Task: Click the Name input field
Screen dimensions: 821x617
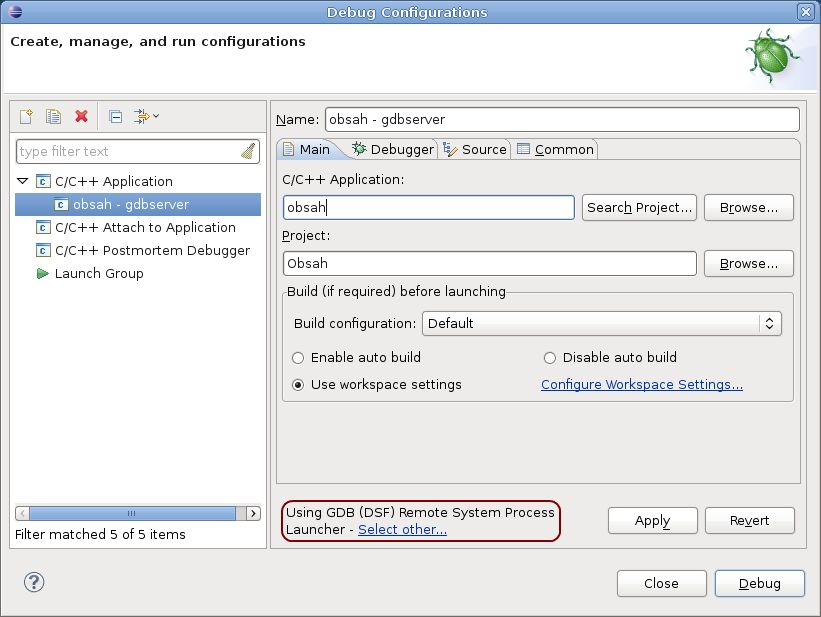Action: pos(562,119)
